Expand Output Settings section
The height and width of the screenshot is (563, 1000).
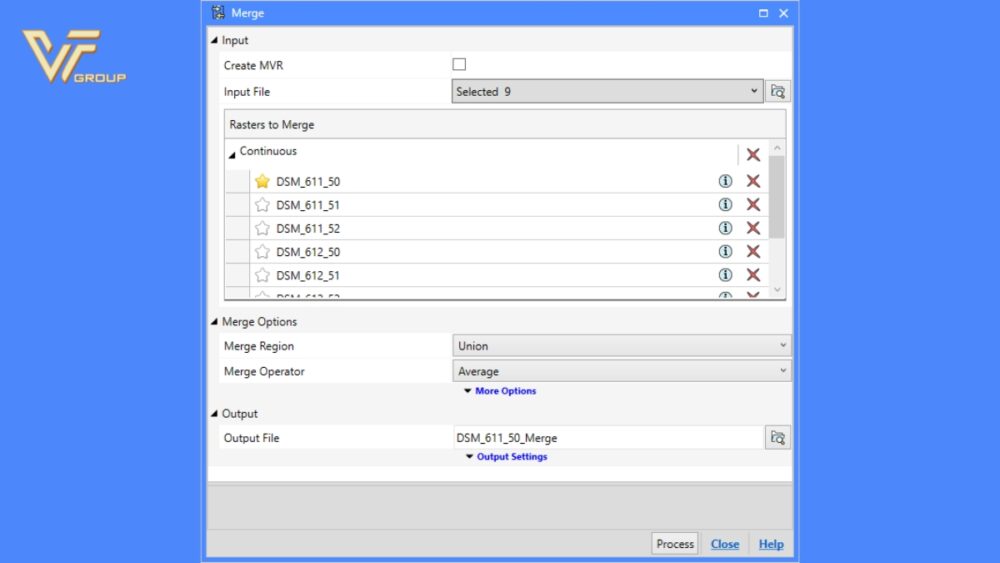[x=507, y=457]
